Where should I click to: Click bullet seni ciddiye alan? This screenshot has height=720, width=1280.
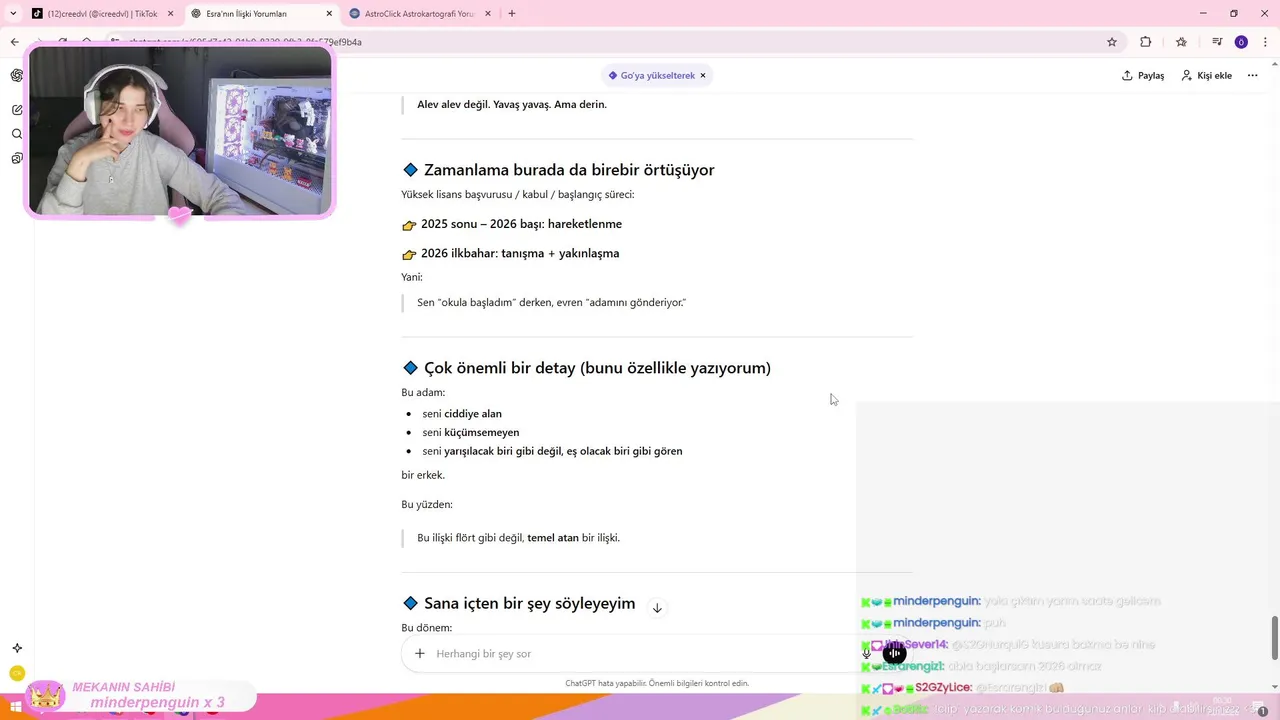[462, 414]
